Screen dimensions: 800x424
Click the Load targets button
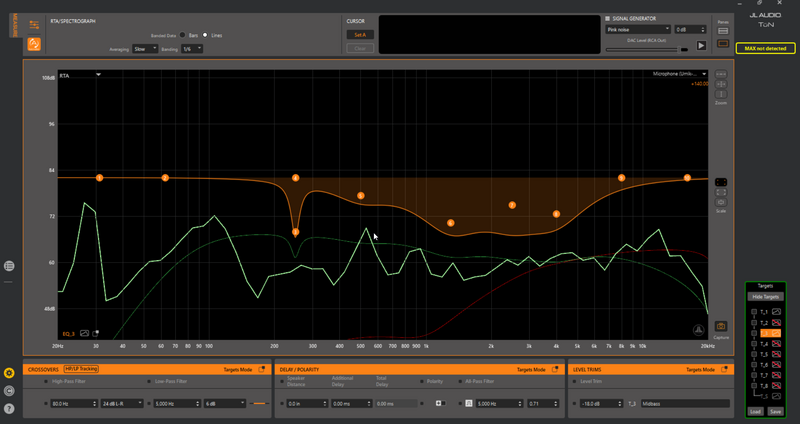tap(755, 411)
